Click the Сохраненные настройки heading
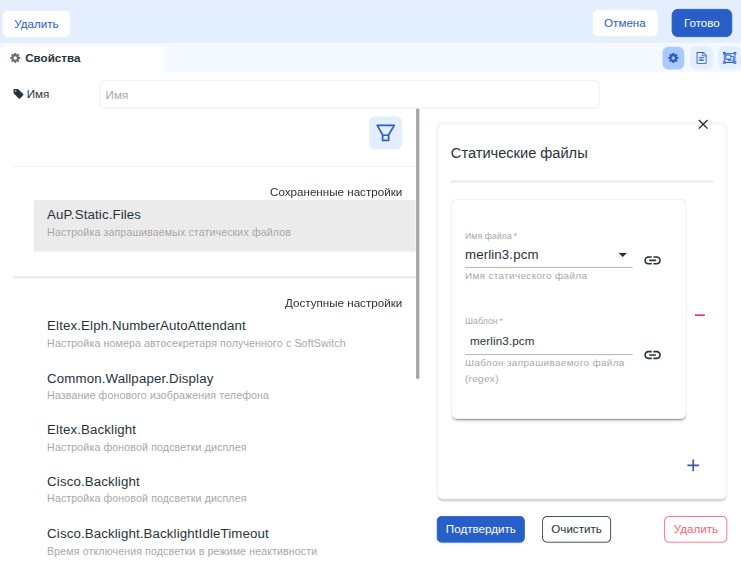The height and width of the screenshot is (562, 741). pyautogui.click(x=336, y=192)
